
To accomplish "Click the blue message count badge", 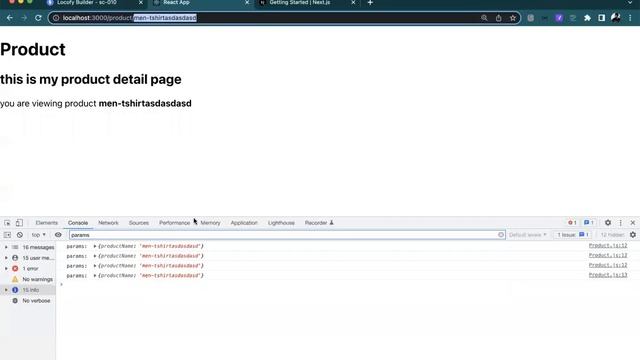I will point(589,223).
